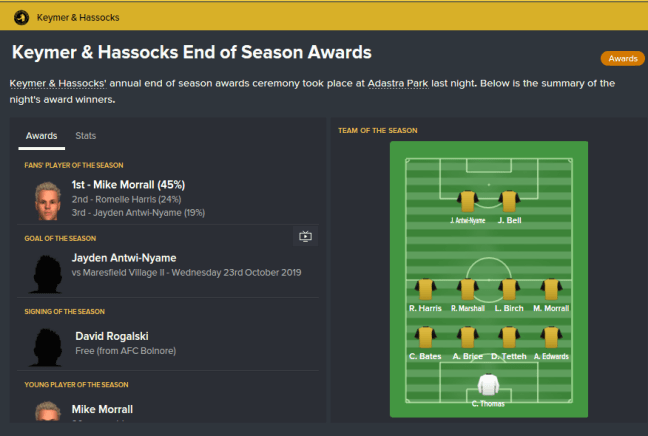Screen dimensions: 648x436
Task: Select C. Bates defender shirt icon
Action: pyautogui.click(x=426, y=337)
